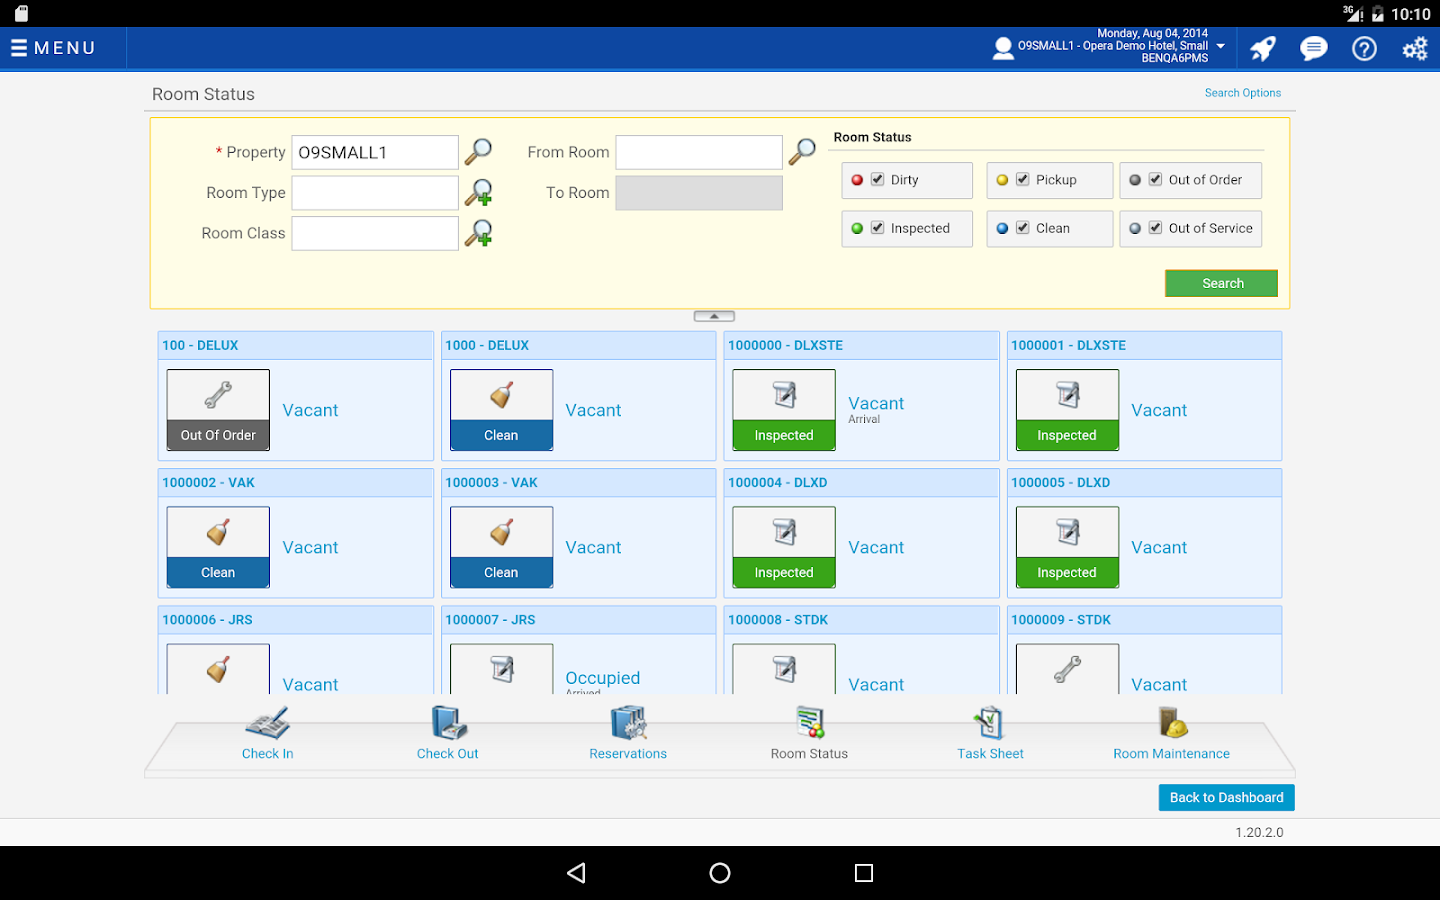Viewport: 1440px width, 900px height.
Task: Collapse the search panel arrow
Action: pos(714,316)
